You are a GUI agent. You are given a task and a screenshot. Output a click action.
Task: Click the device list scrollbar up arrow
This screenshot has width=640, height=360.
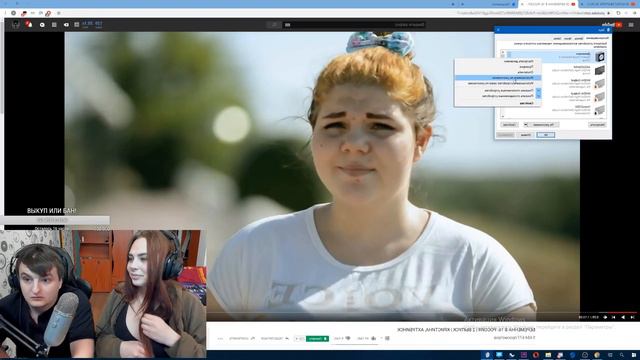pyautogui.click(x=503, y=52)
